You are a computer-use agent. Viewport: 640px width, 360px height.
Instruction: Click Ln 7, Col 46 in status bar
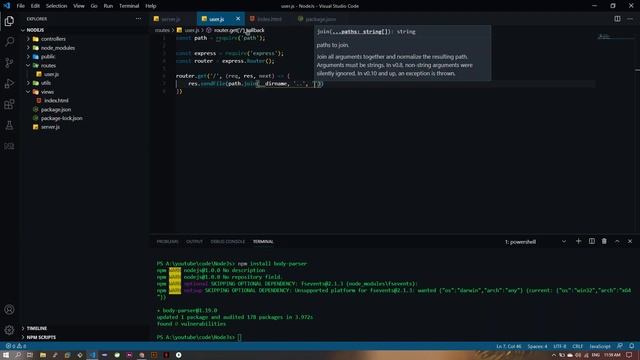[x=509, y=346]
